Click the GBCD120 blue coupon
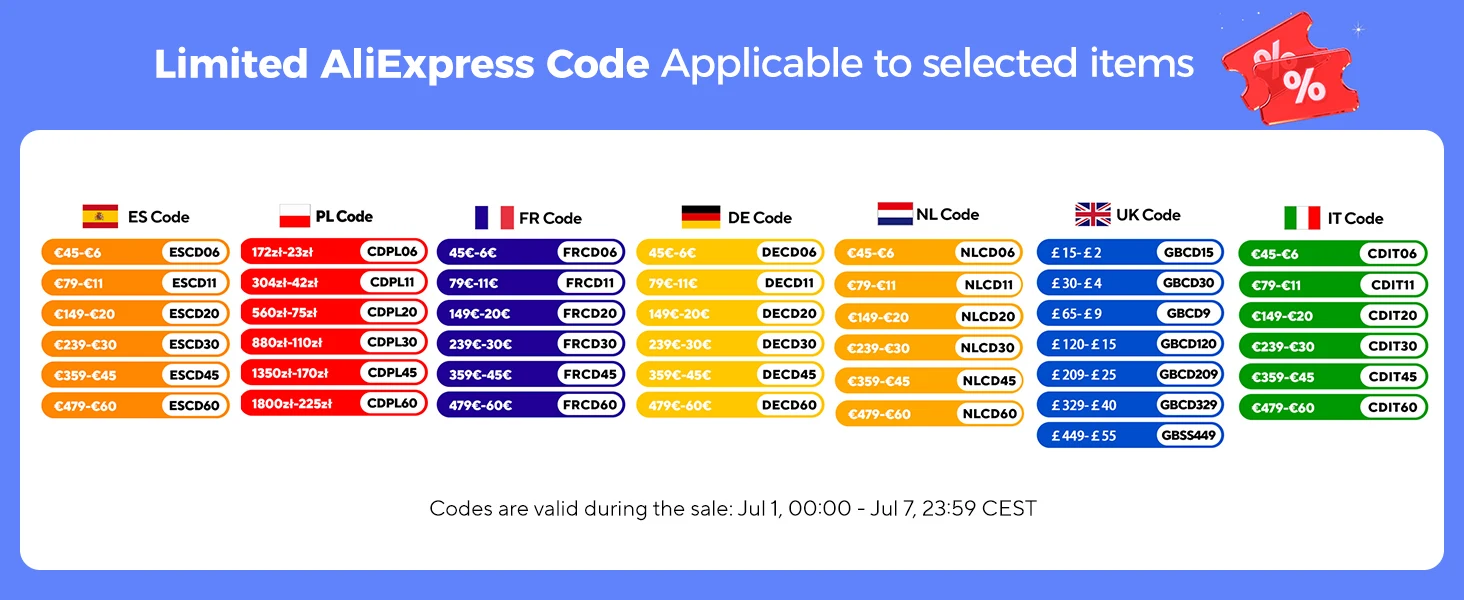The width and height of the screenshot is (1464, 600). (x=1131, y=343)
